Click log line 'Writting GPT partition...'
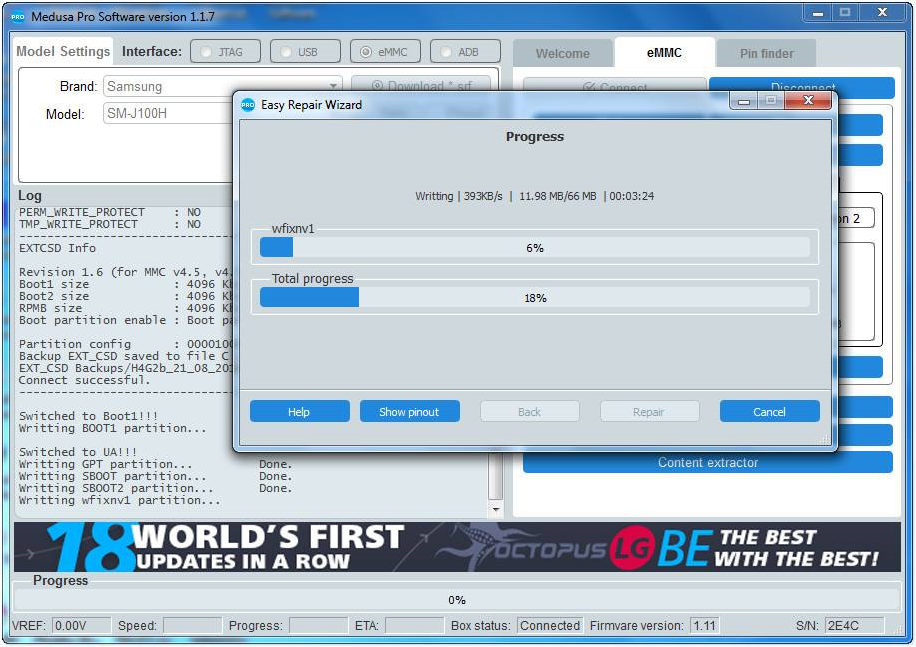 [105, 464]
